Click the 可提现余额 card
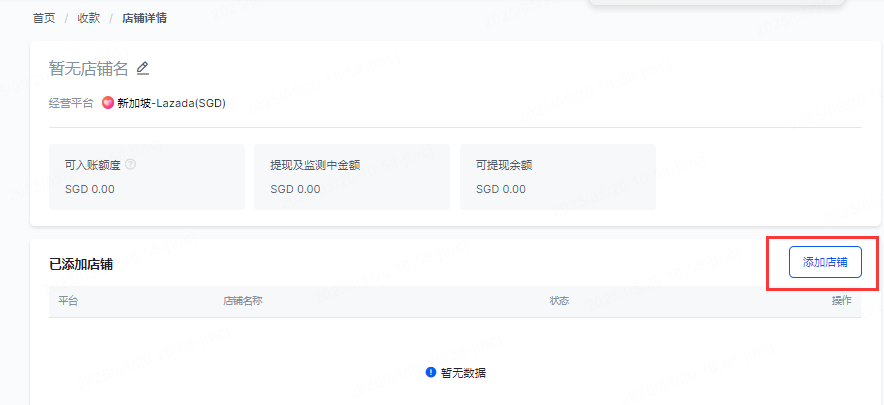Viewport: 884px width, 405px height. point(557,177)
